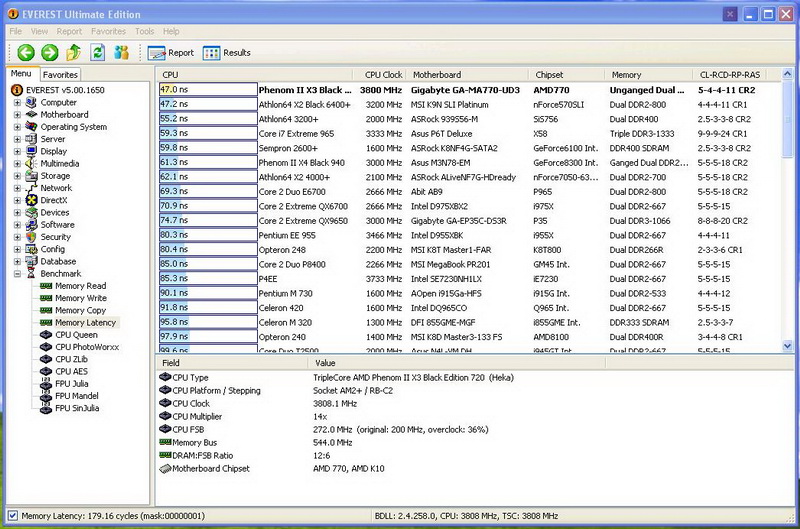Click scroll-up arrow of results list
Image resolution: width=800 pixels, height=529 pixels.
[x=787, y=74]
